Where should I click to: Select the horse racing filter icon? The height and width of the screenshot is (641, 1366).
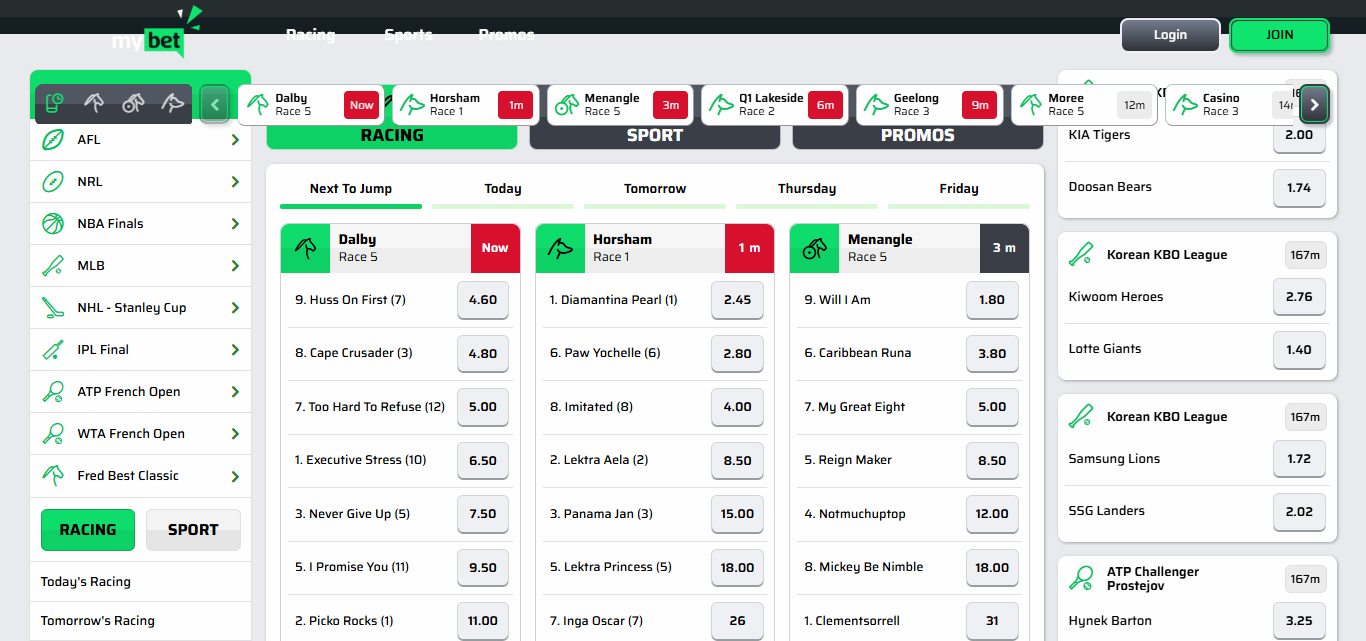[94, 102]
